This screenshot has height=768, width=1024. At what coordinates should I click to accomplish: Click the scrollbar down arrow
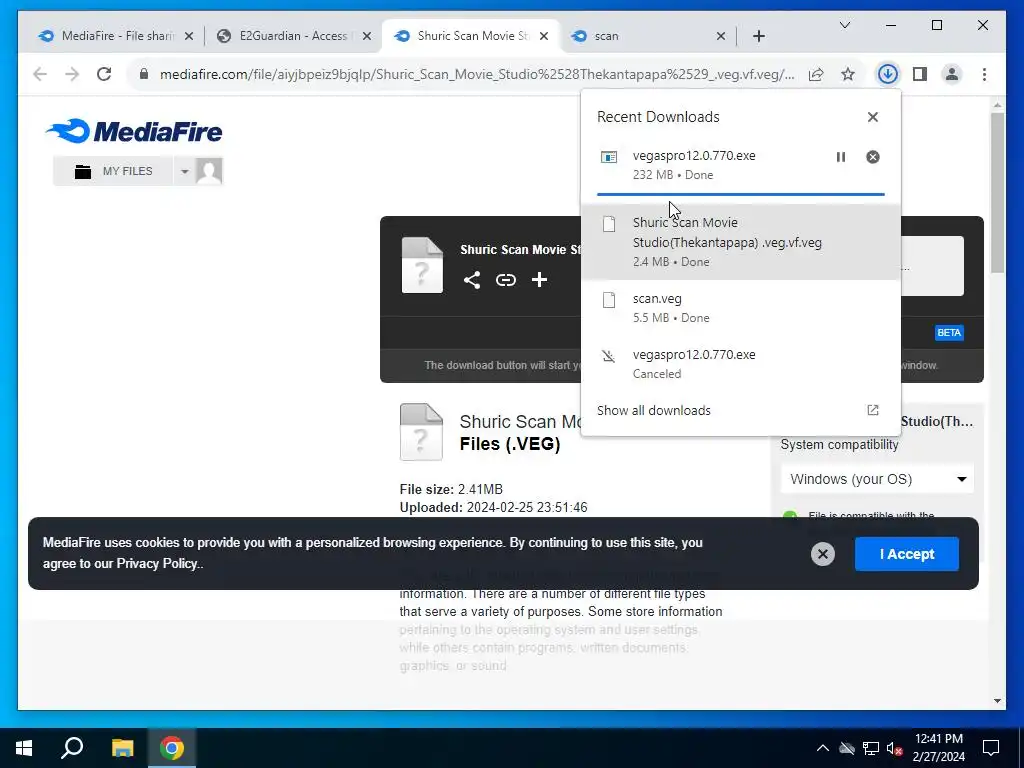[x=997, y=701]
